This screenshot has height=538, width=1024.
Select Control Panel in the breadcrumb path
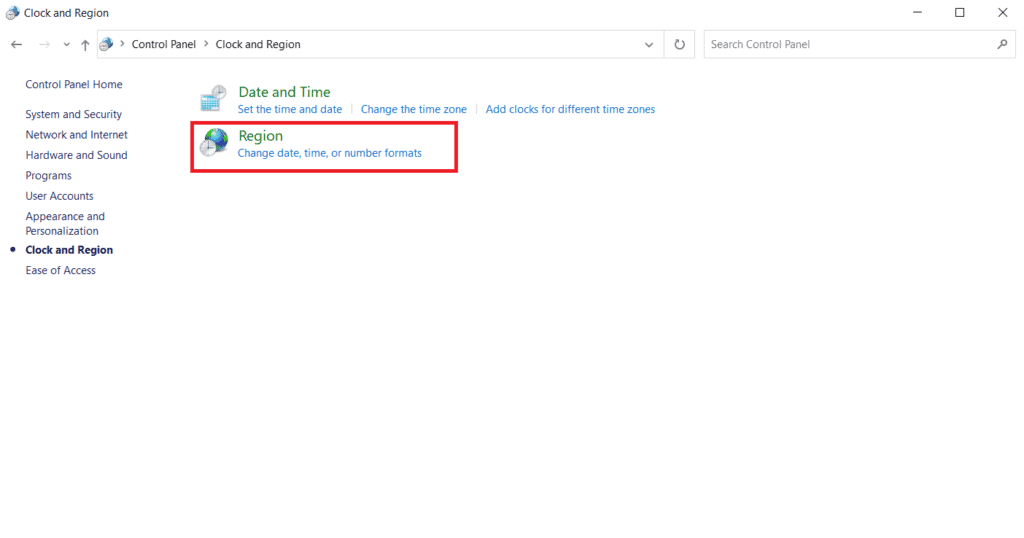(x=163, y=44)
